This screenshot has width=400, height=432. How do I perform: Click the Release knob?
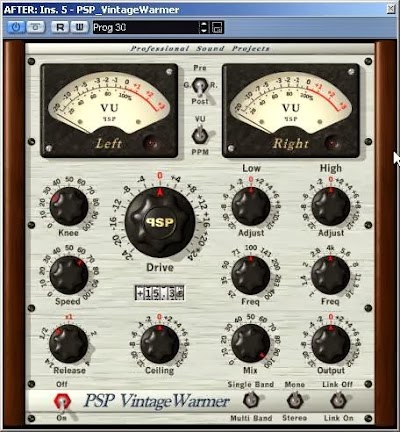point(69,344)
